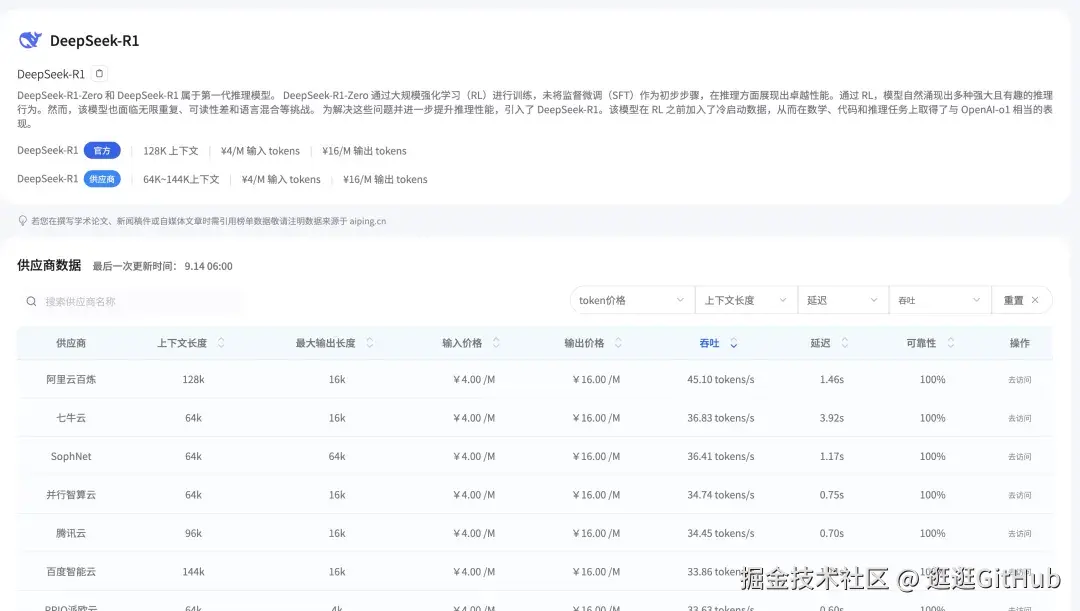This screenshot has height=611, width=1080.
Task: Click the 供应商 column header
Action: pos(69,343)
